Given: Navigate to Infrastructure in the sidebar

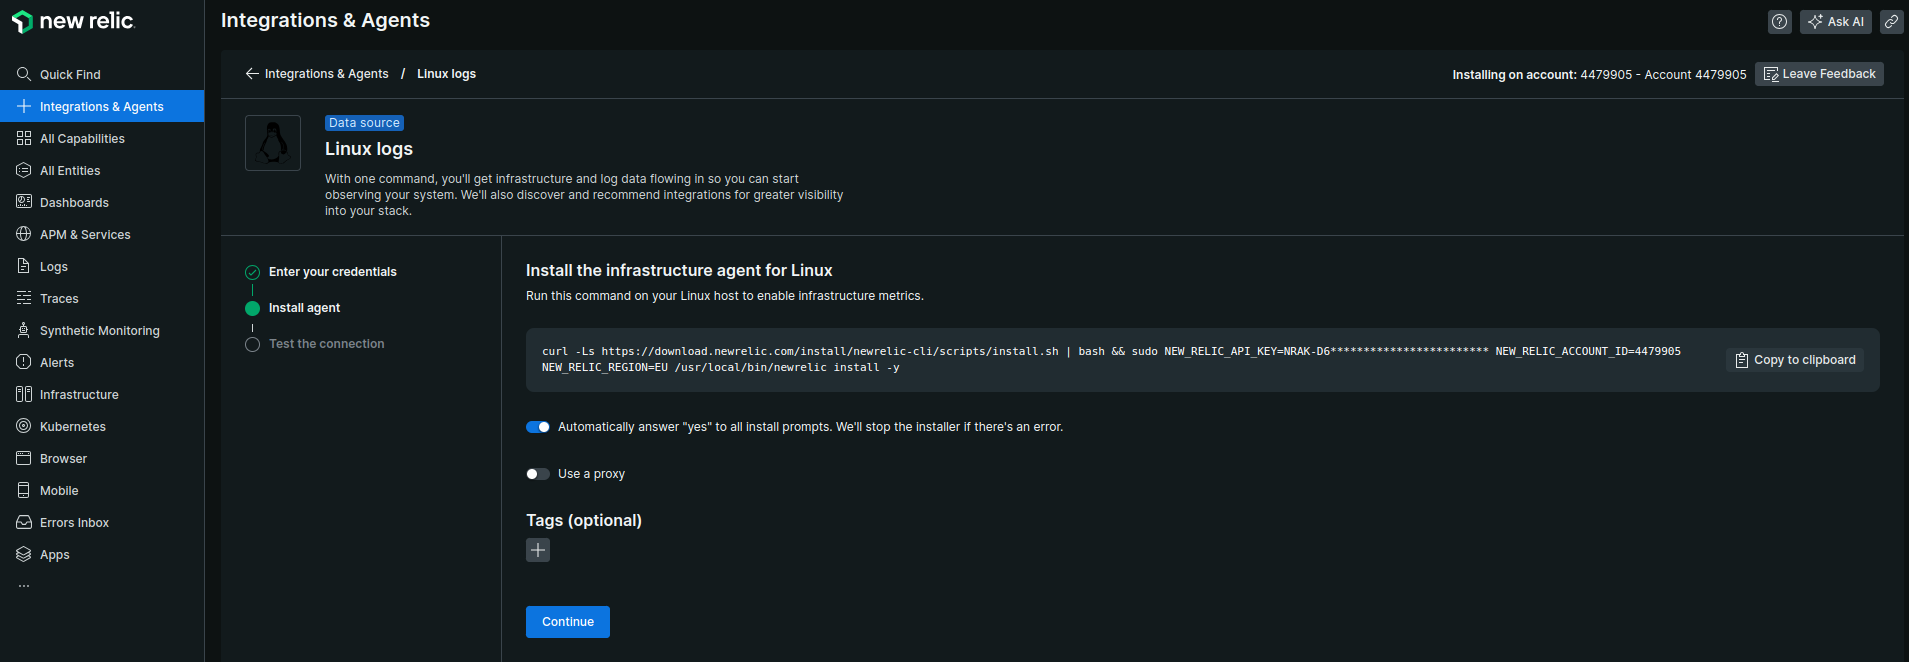Looking at the screenshot, I should click(x=102, y=394).
